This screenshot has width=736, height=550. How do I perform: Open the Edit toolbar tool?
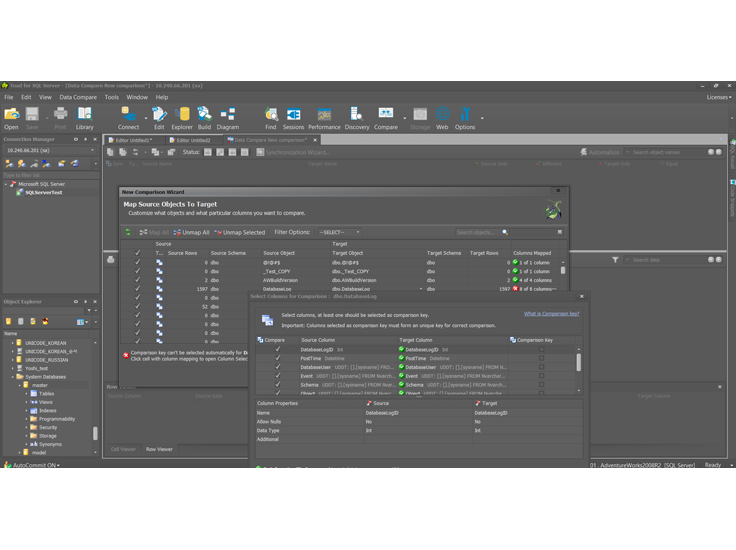pyautogui.click(x=159, y=115)
